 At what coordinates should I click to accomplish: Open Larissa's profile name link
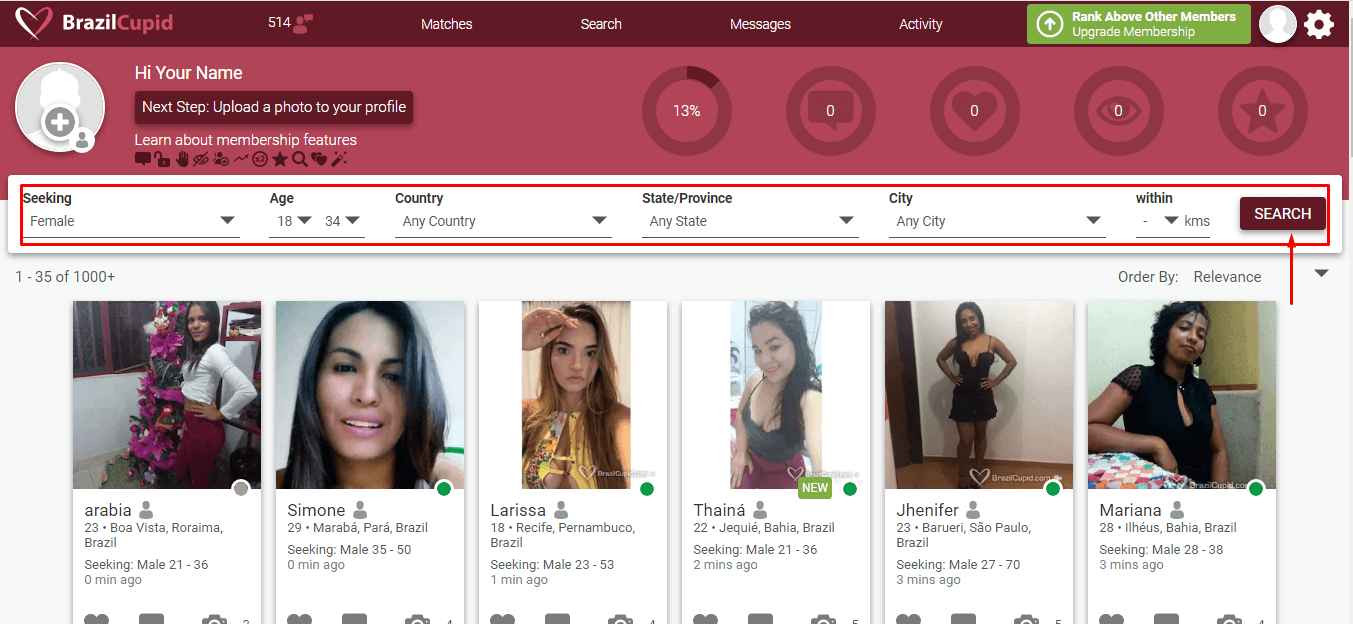tap(518, 510)
